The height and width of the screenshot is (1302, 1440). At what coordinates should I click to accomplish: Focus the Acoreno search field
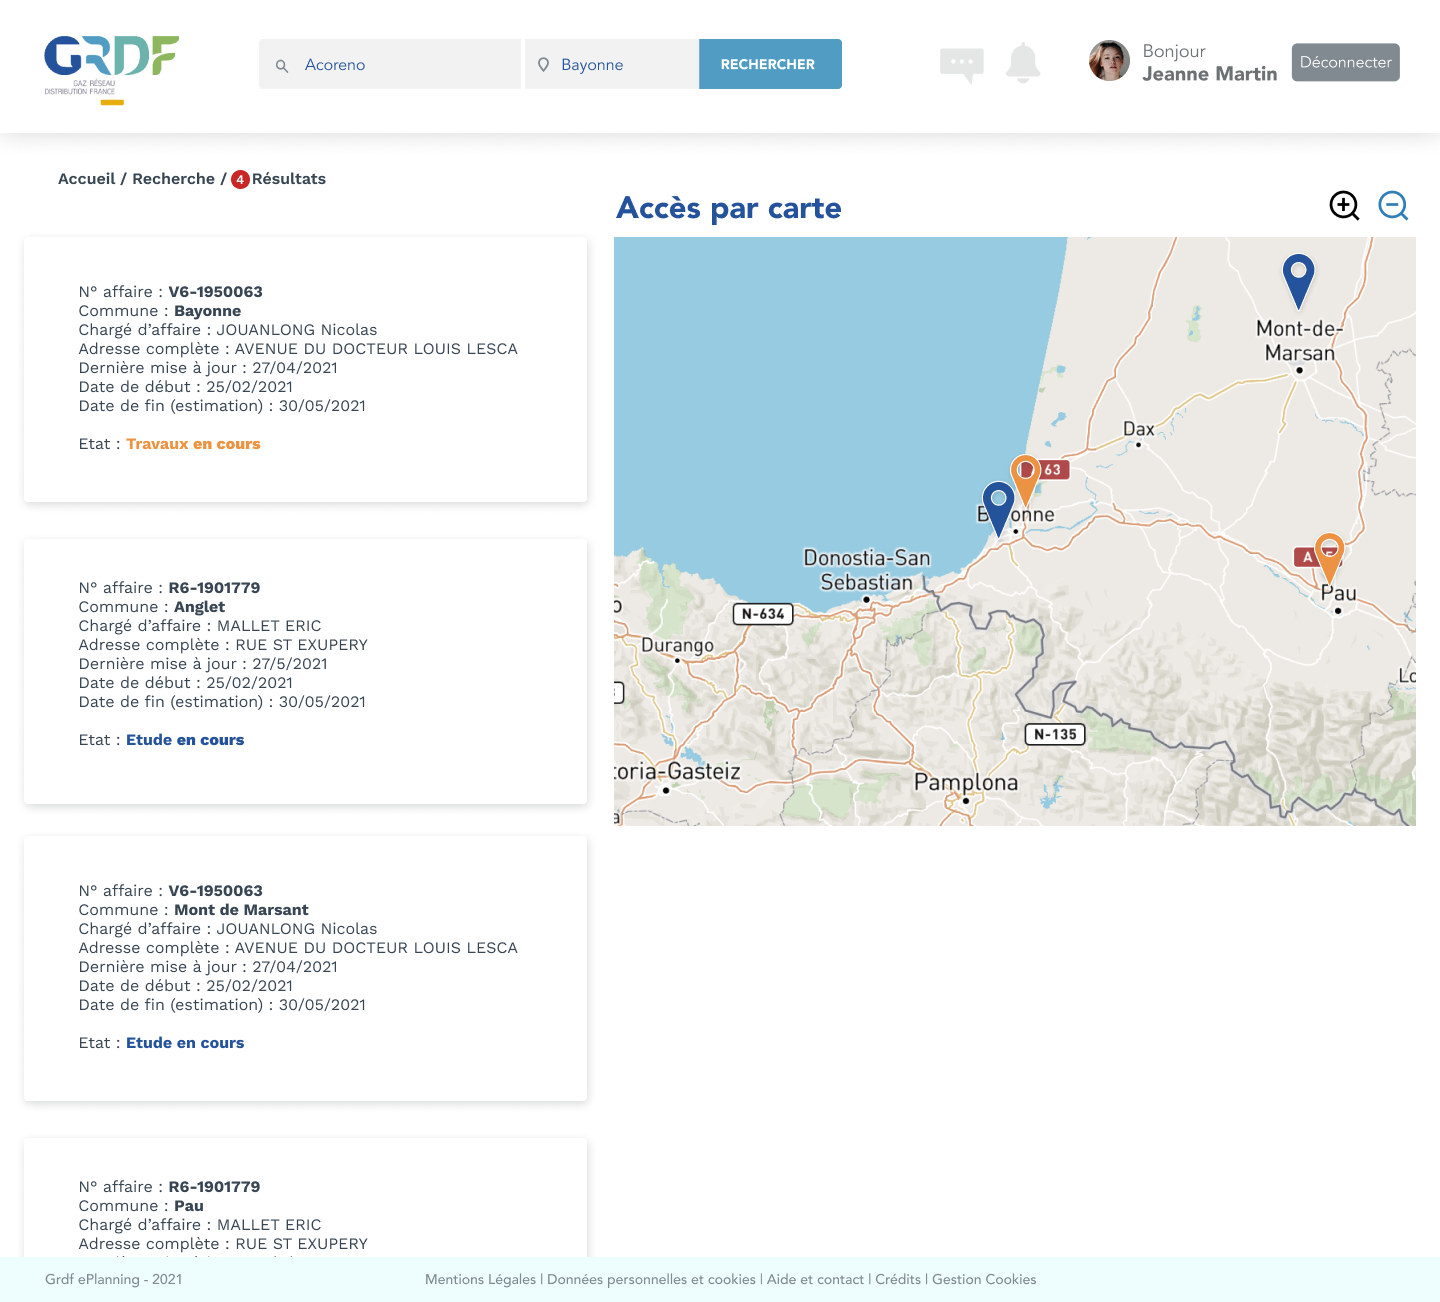pos(390,64)
